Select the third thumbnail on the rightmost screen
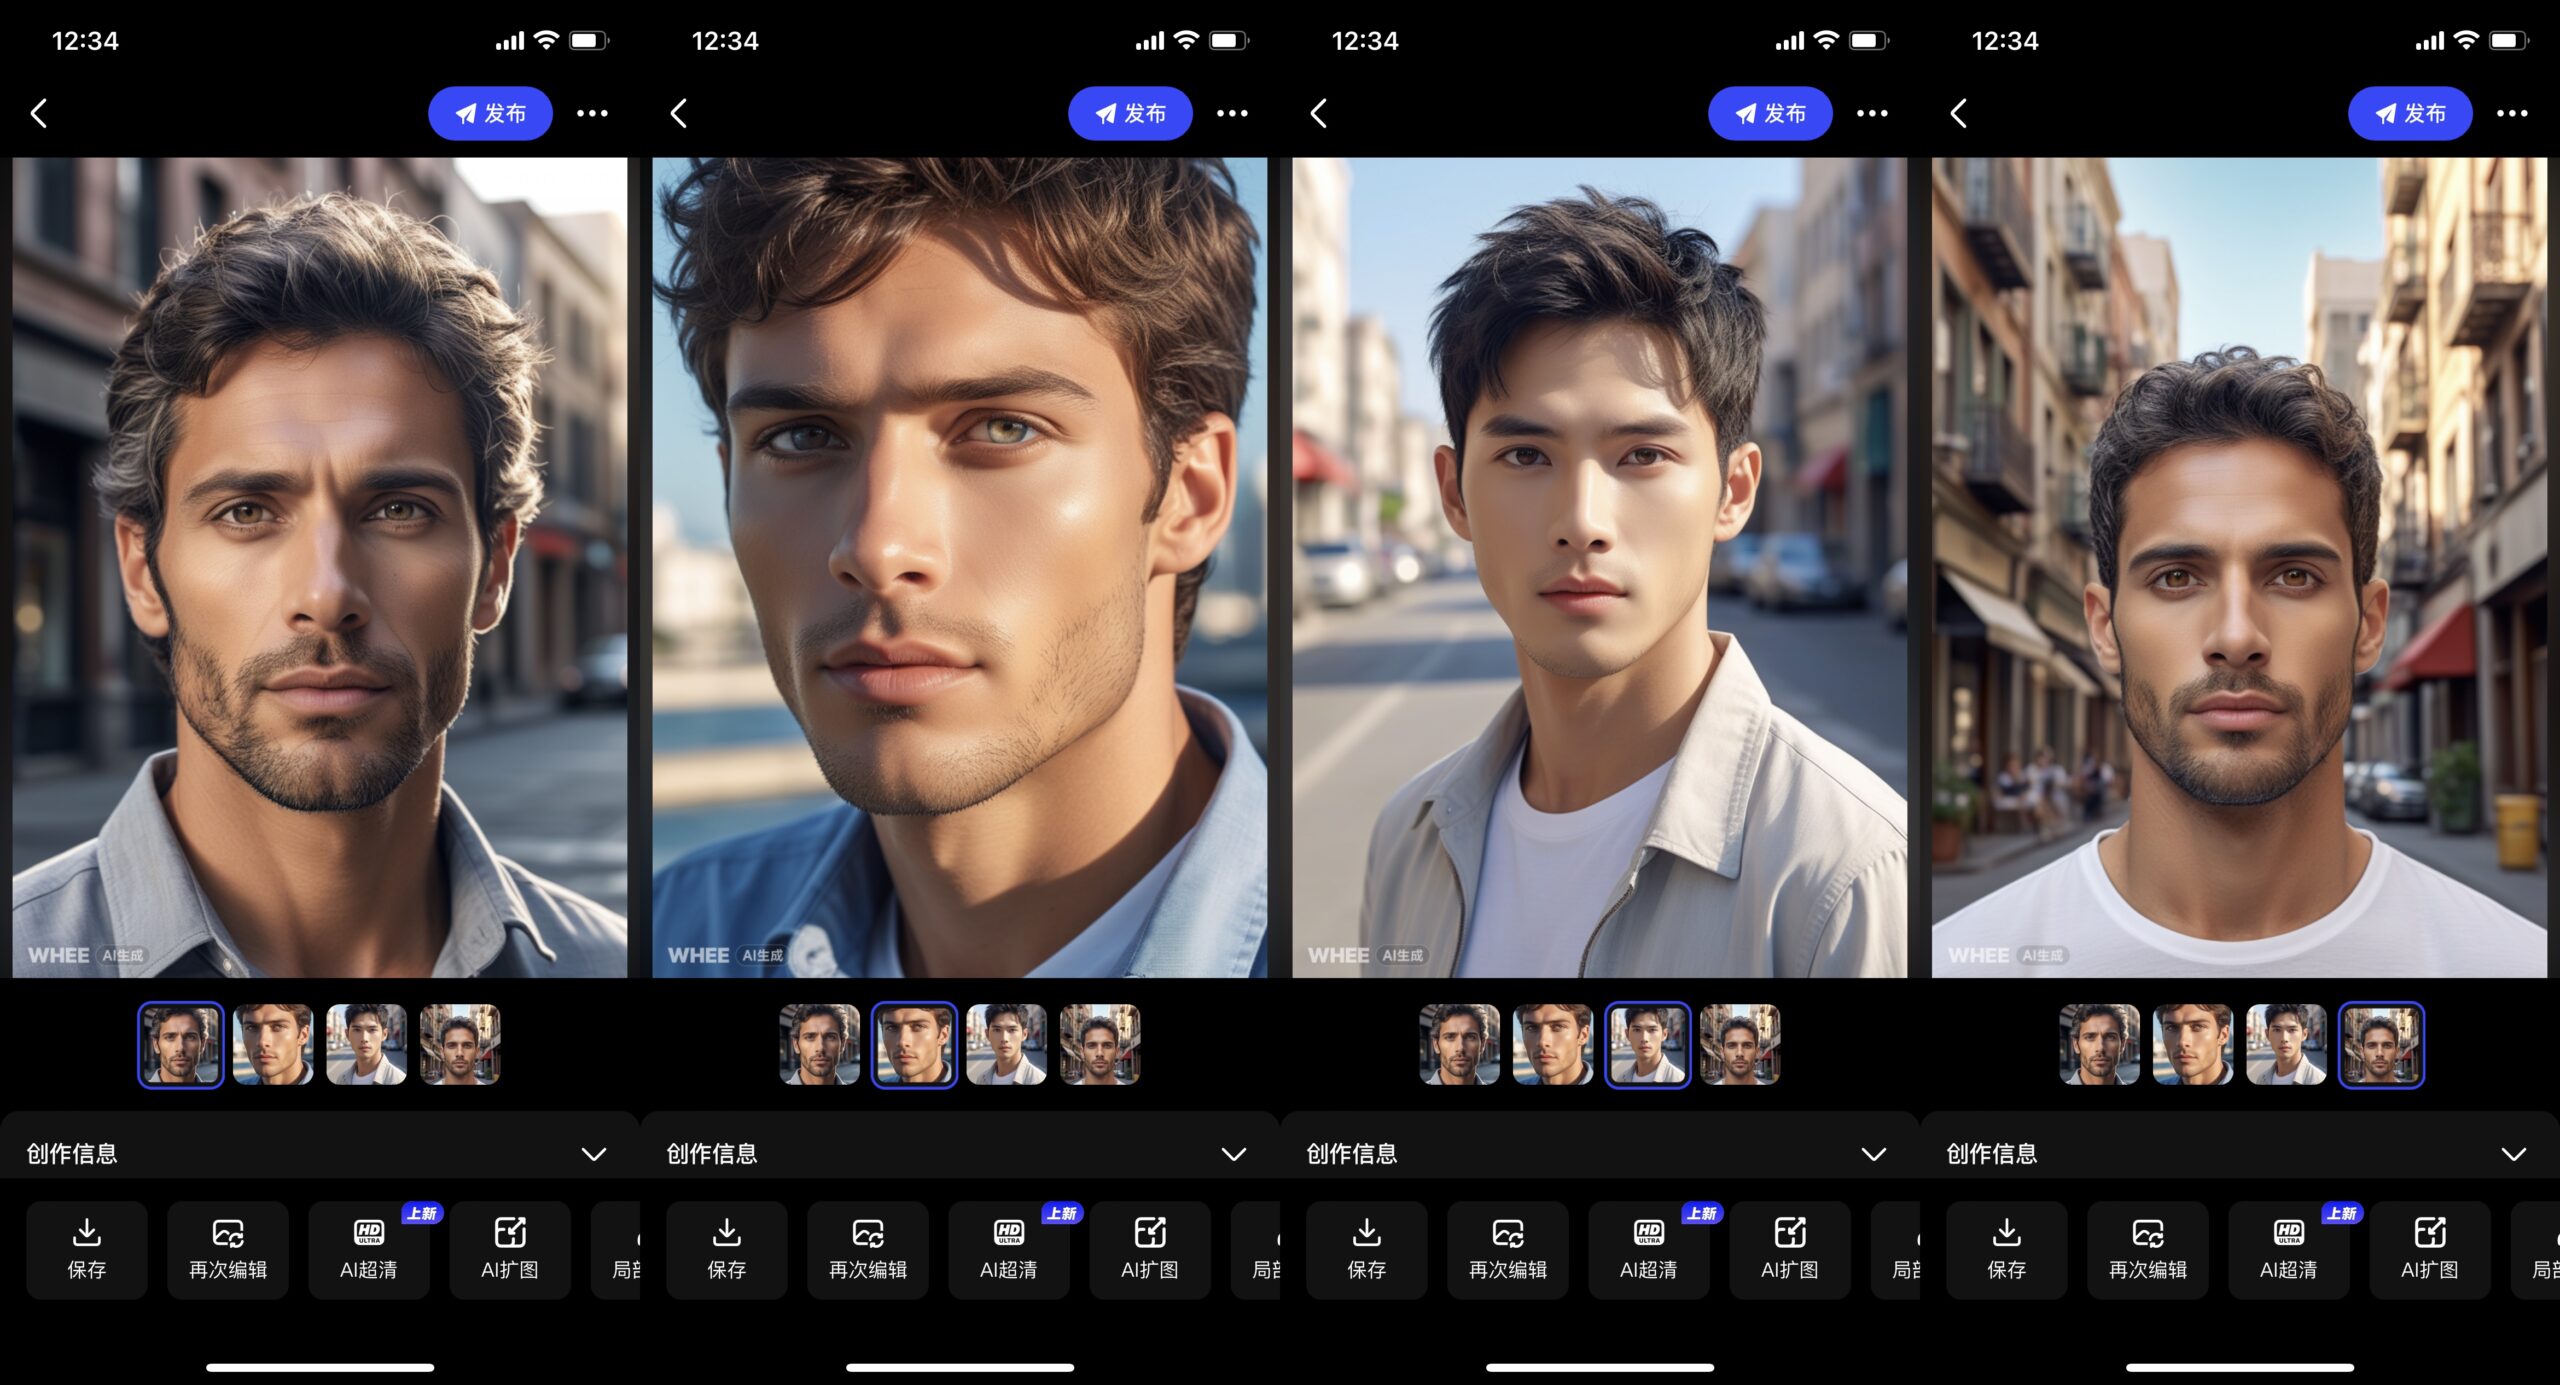Viewport: 2560px width, 1385px height. [x=2286, y=1044]
